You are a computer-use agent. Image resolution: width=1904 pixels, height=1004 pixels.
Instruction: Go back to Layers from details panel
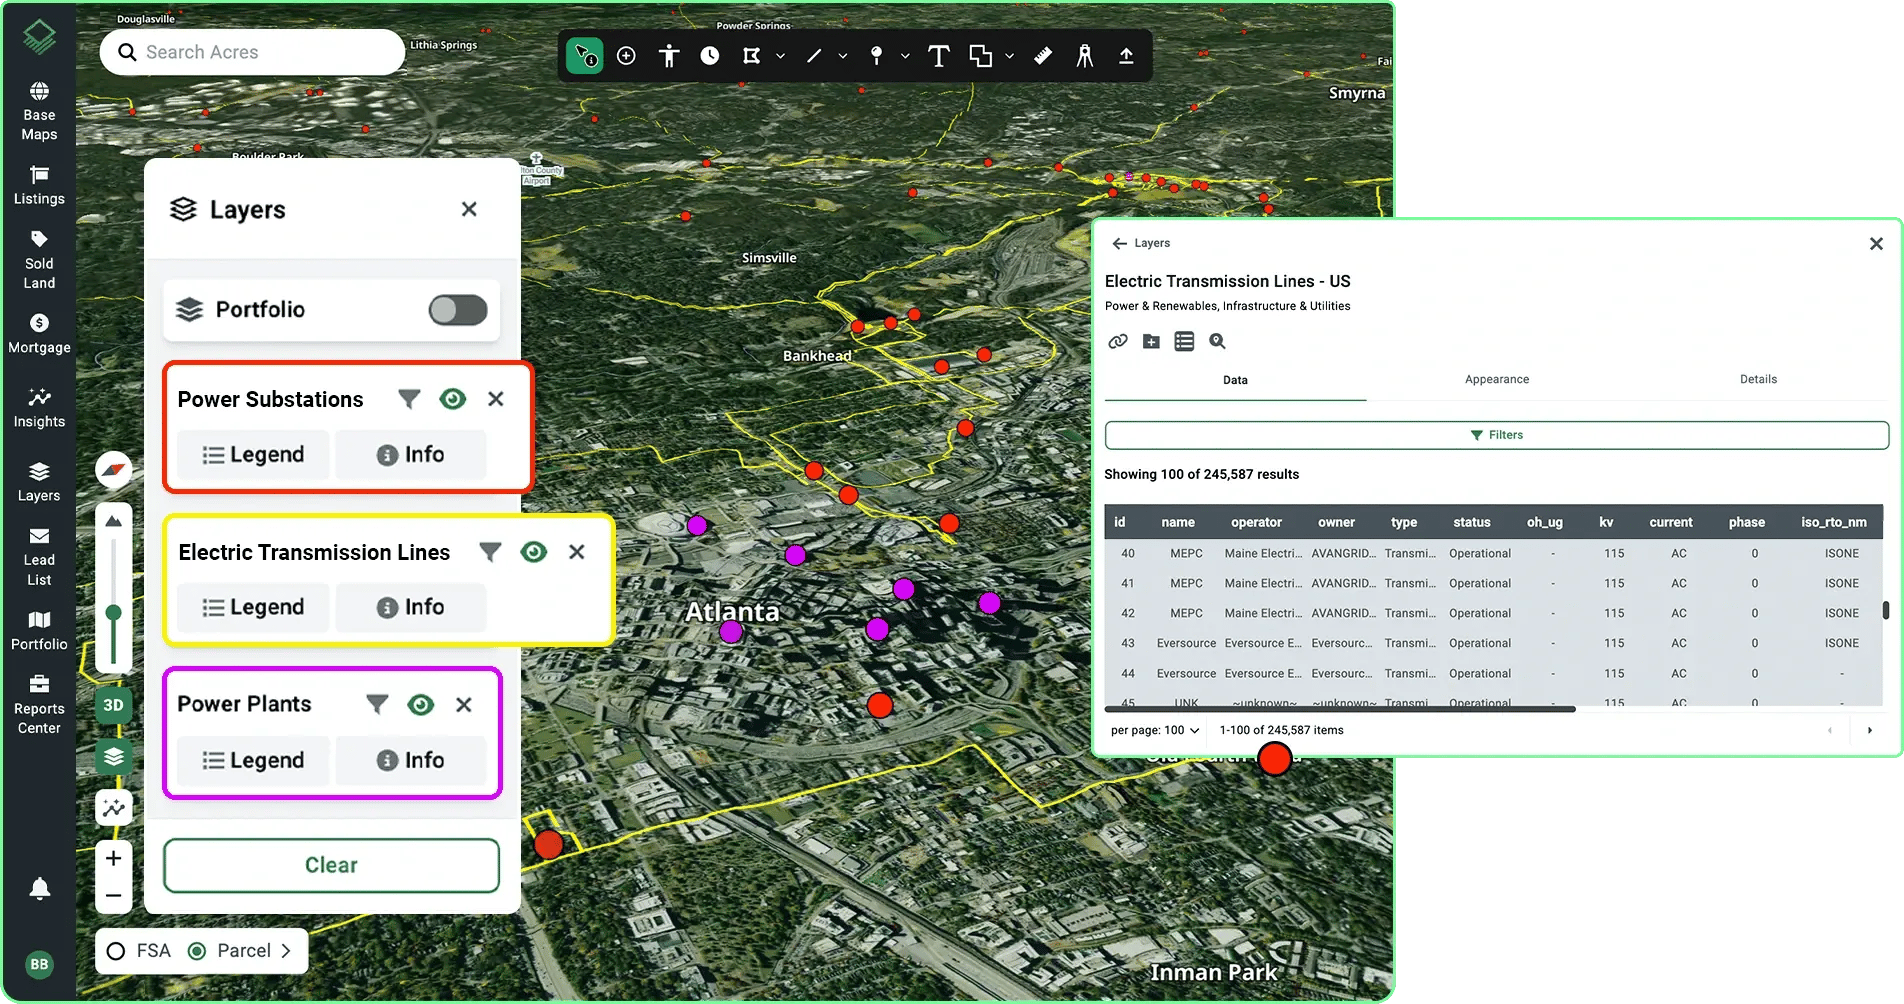click(x=1141, y=243)
